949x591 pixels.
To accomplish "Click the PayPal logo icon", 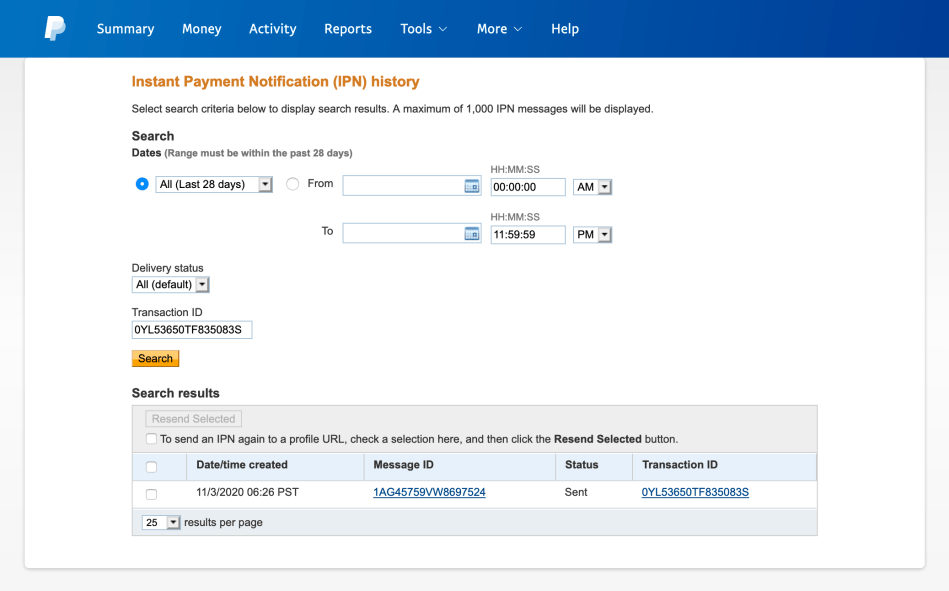I will click(54, 29).
